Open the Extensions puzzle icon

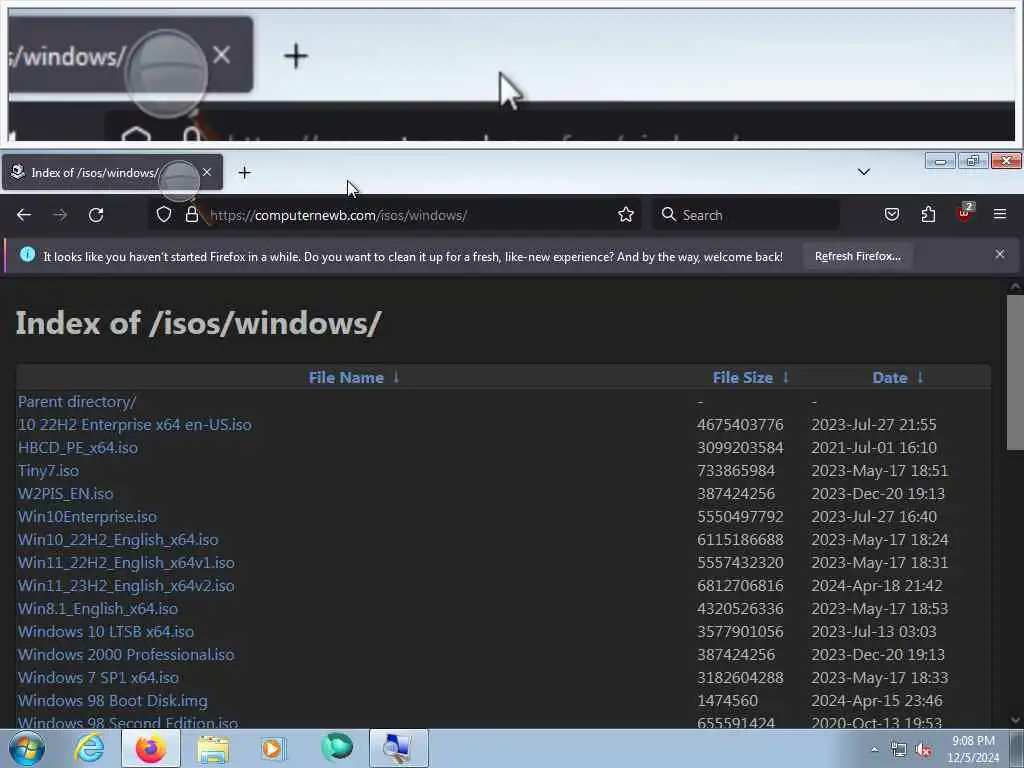[x=928, y=214]
